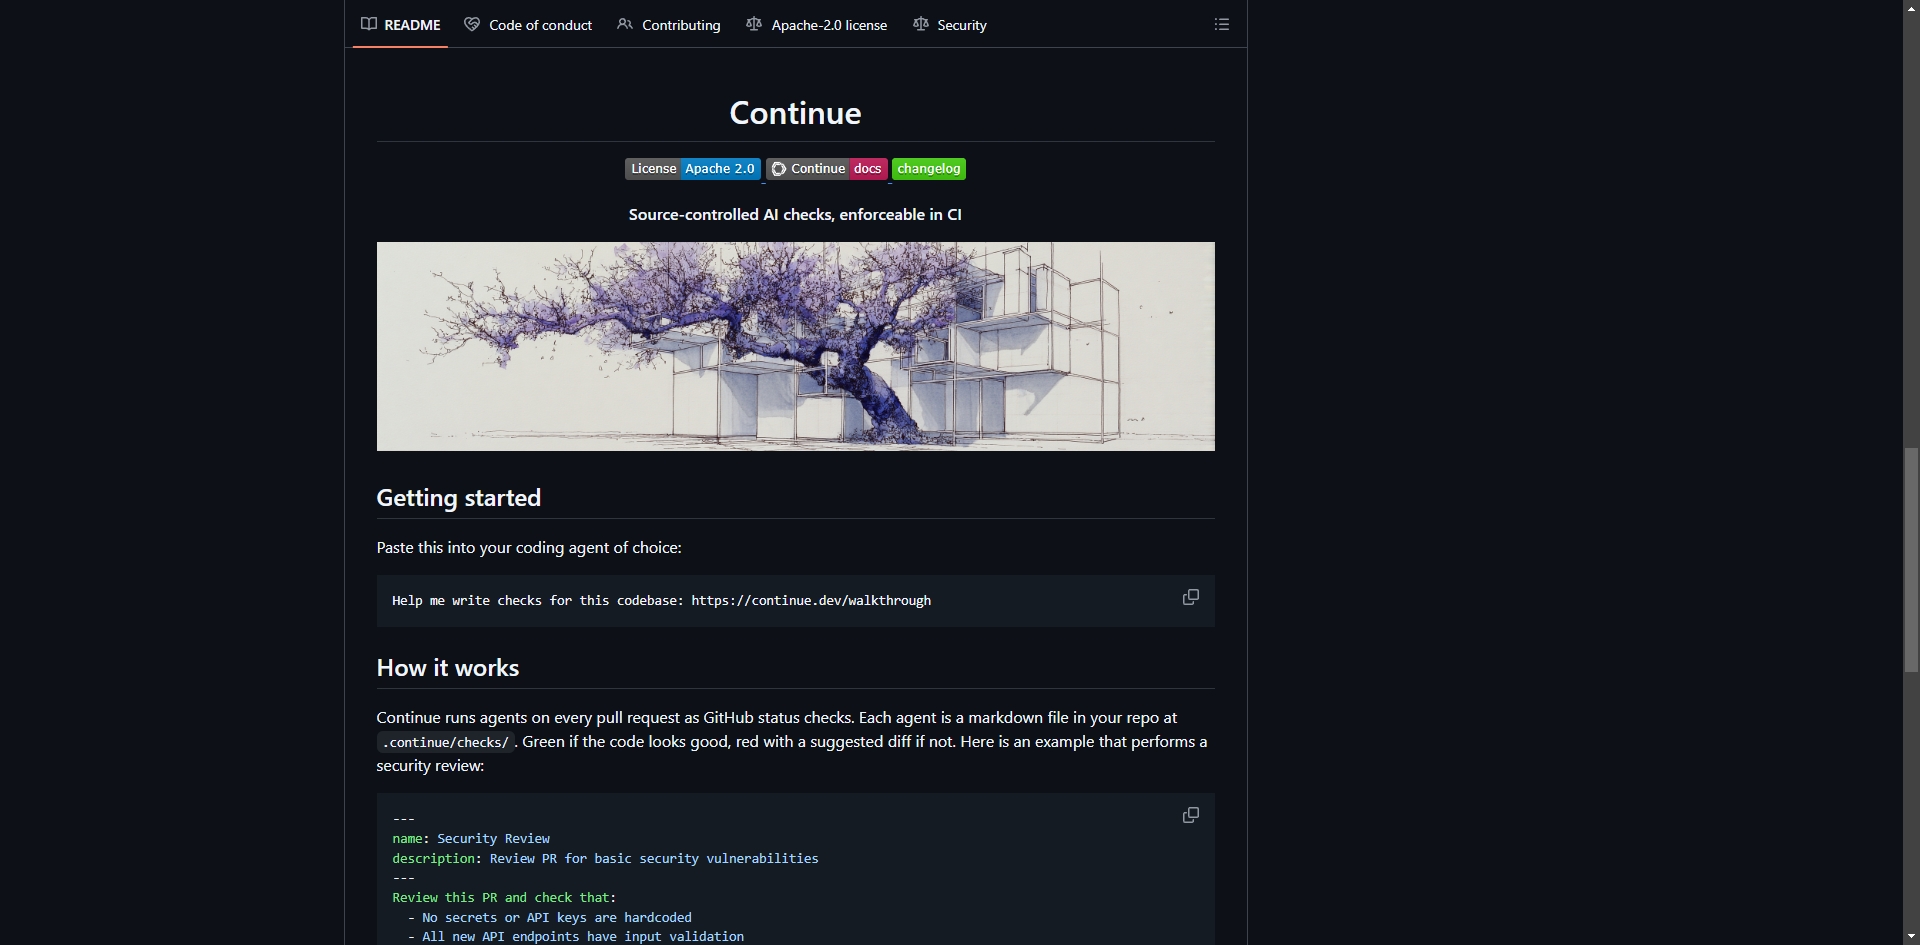Click the scrollbar down arrow
The width and height of the screenshot is (1920, 945).
pyautogui.click(x=1911, y=936)
